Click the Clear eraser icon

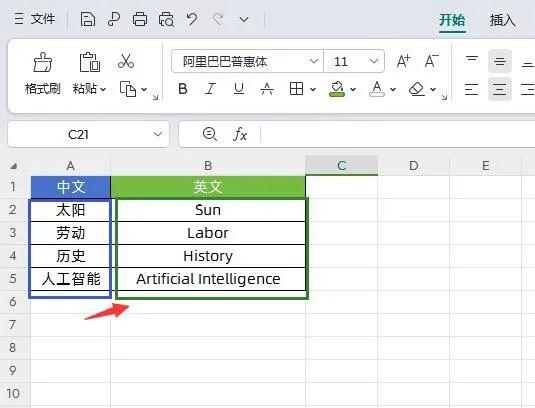click(x=417, y=89)
